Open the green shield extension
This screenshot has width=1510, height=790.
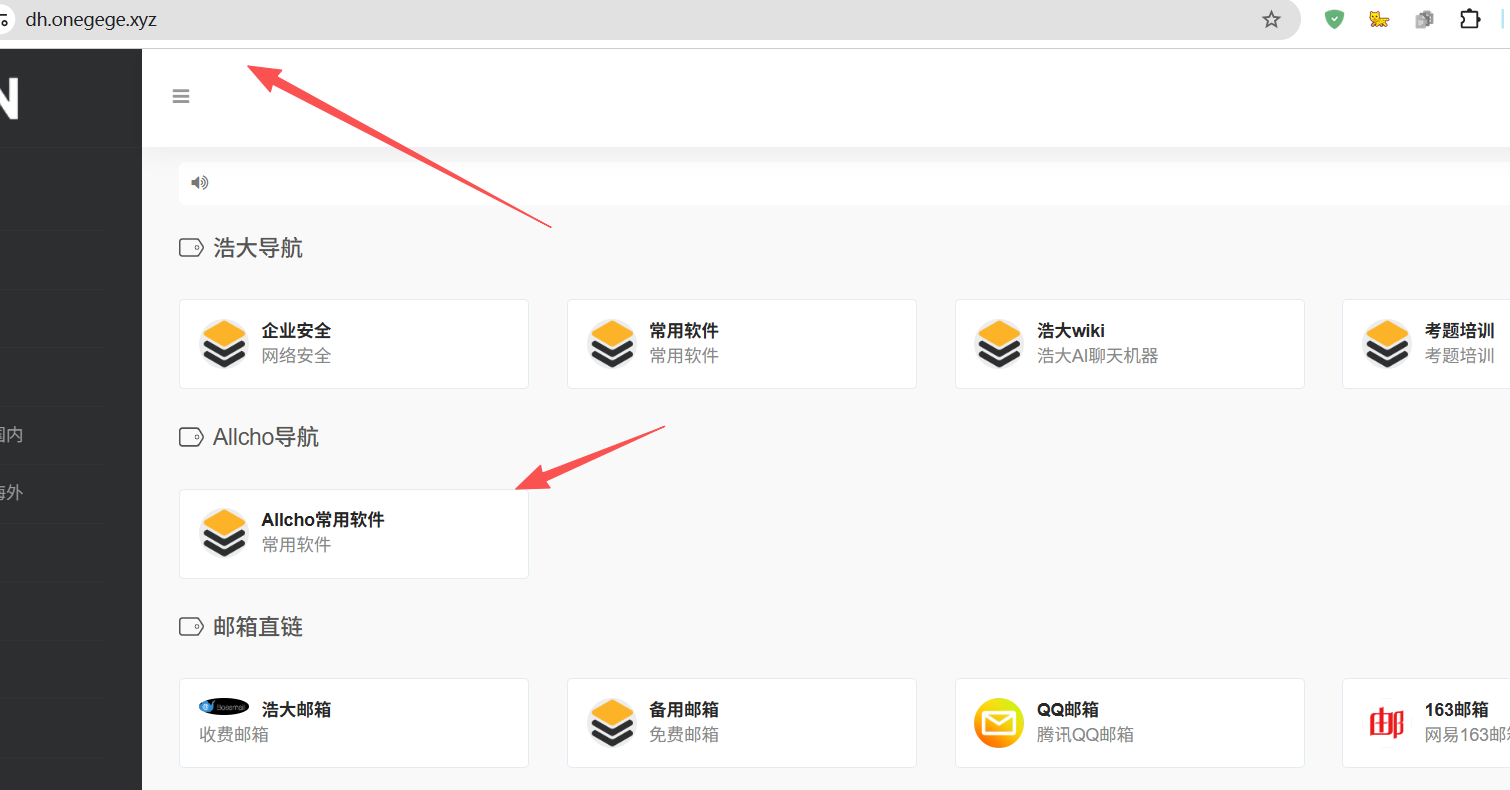click(1334, 20)
